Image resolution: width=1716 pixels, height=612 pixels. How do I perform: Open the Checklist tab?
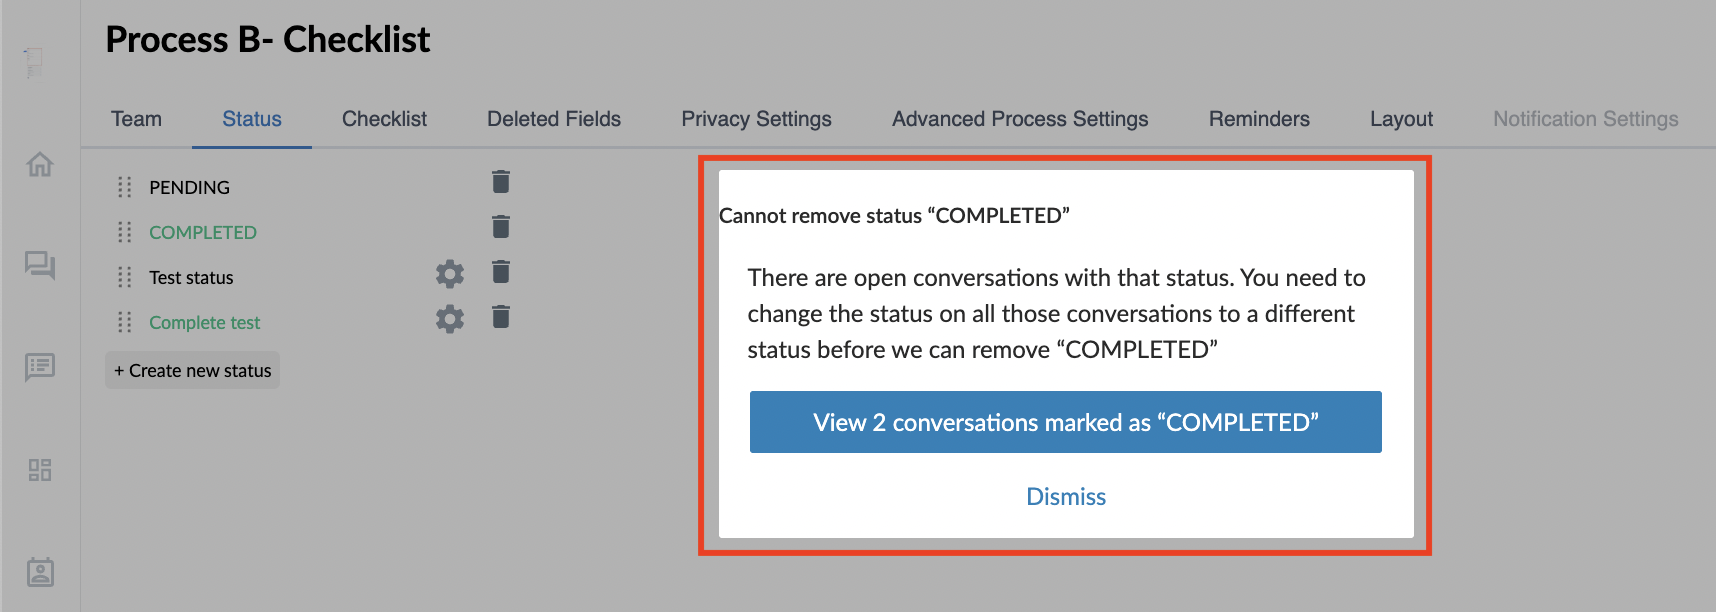[384, 119]
